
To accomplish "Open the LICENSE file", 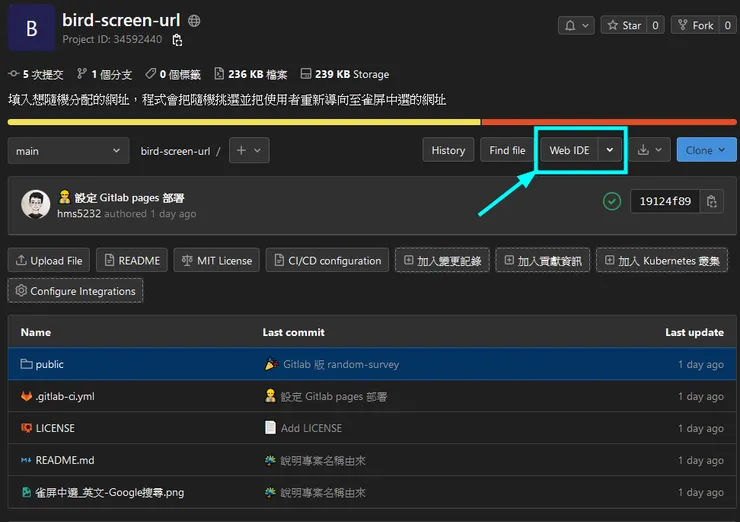I will point(55,428).
